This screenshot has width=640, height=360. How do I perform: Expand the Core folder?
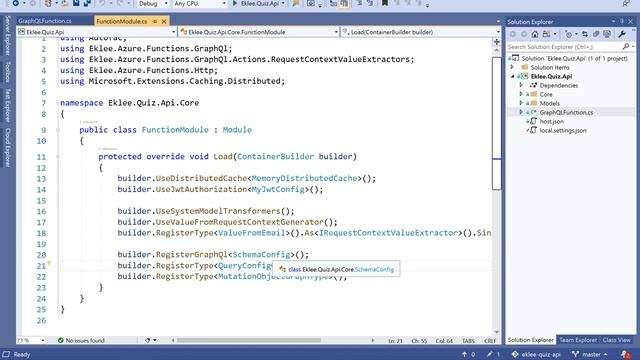click(x=521, y=94)
